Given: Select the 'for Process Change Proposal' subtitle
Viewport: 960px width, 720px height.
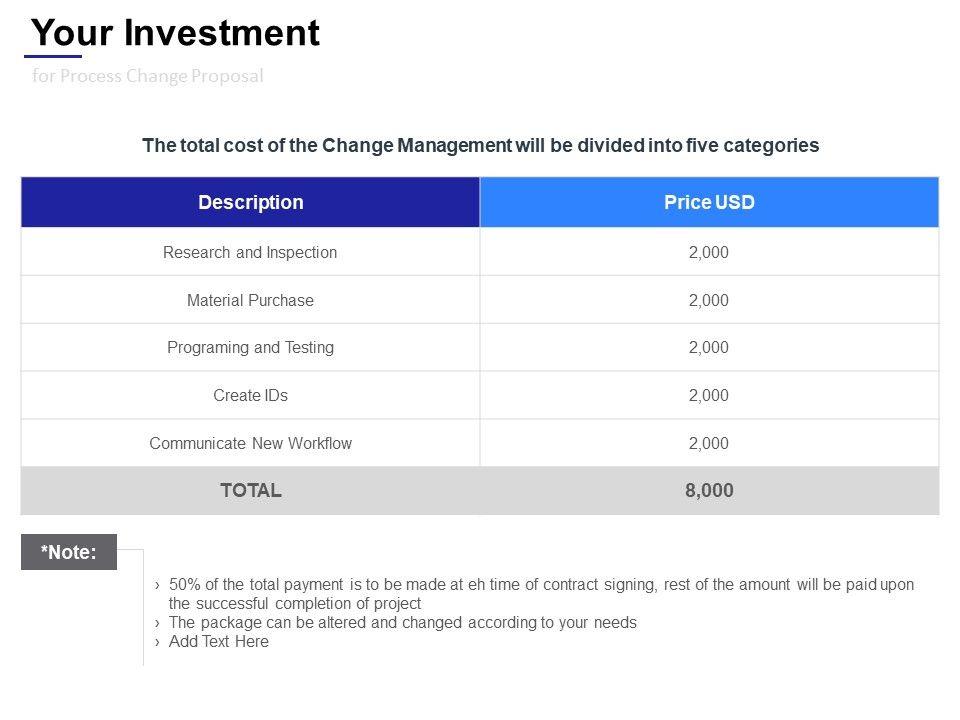Looking at the screenshot, I should [147, 77].
